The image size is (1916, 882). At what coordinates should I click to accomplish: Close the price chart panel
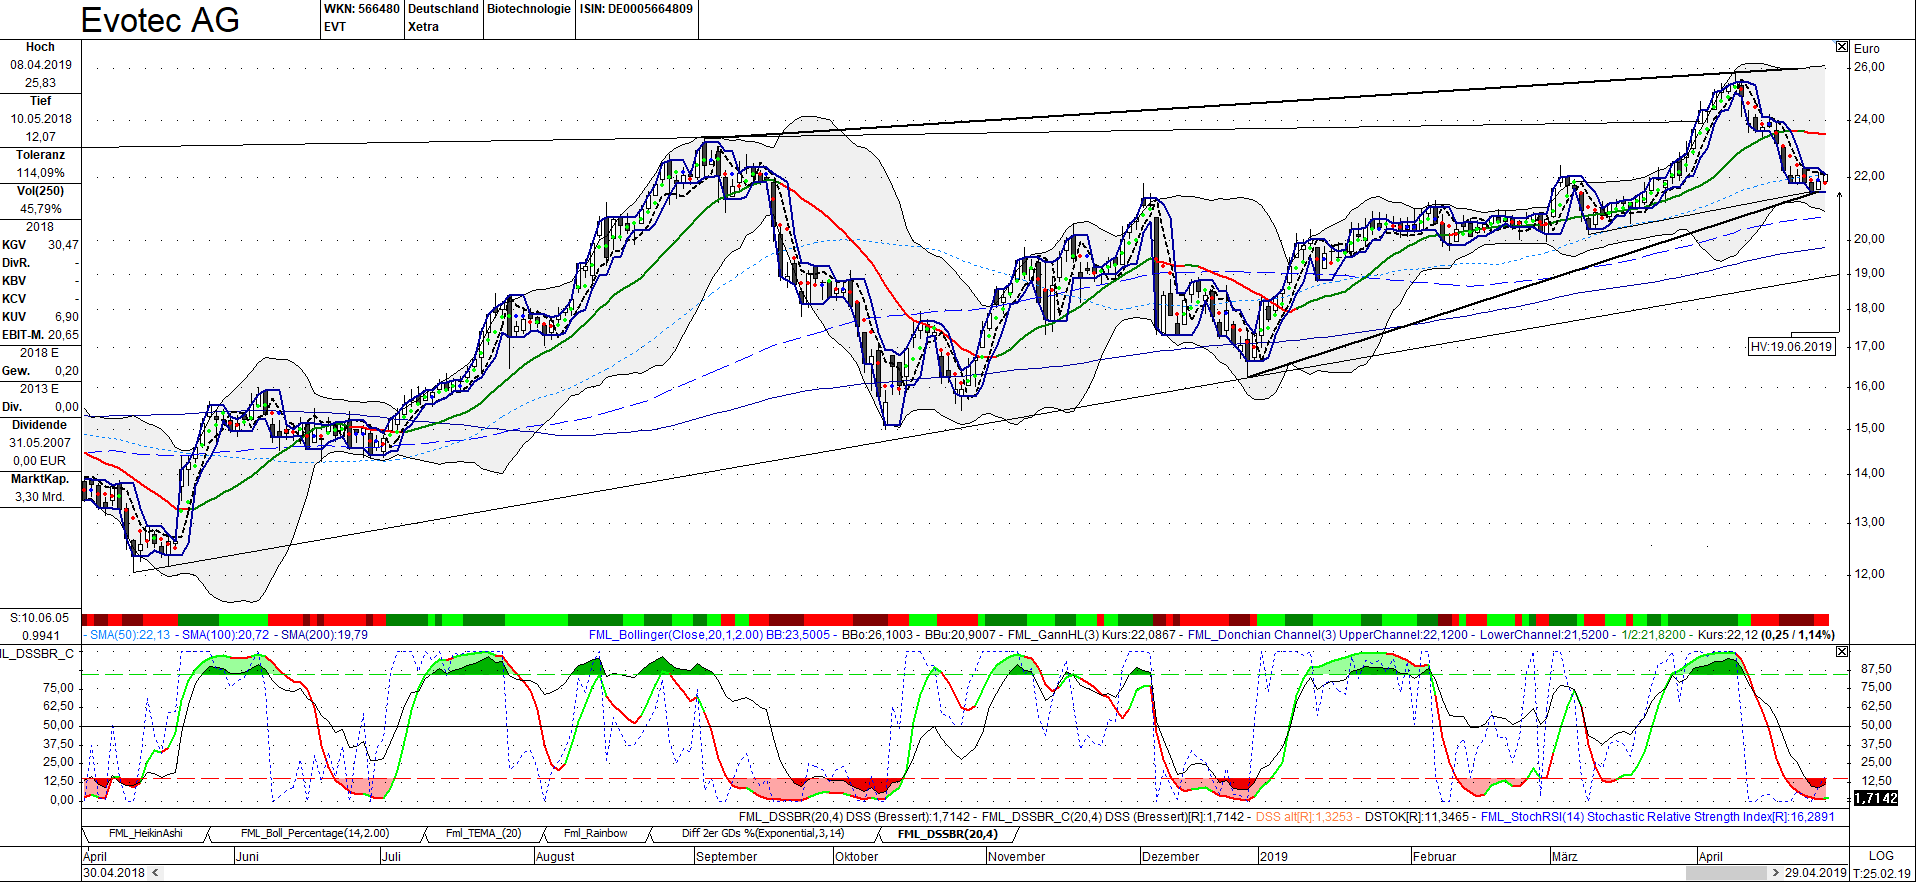1842,47
